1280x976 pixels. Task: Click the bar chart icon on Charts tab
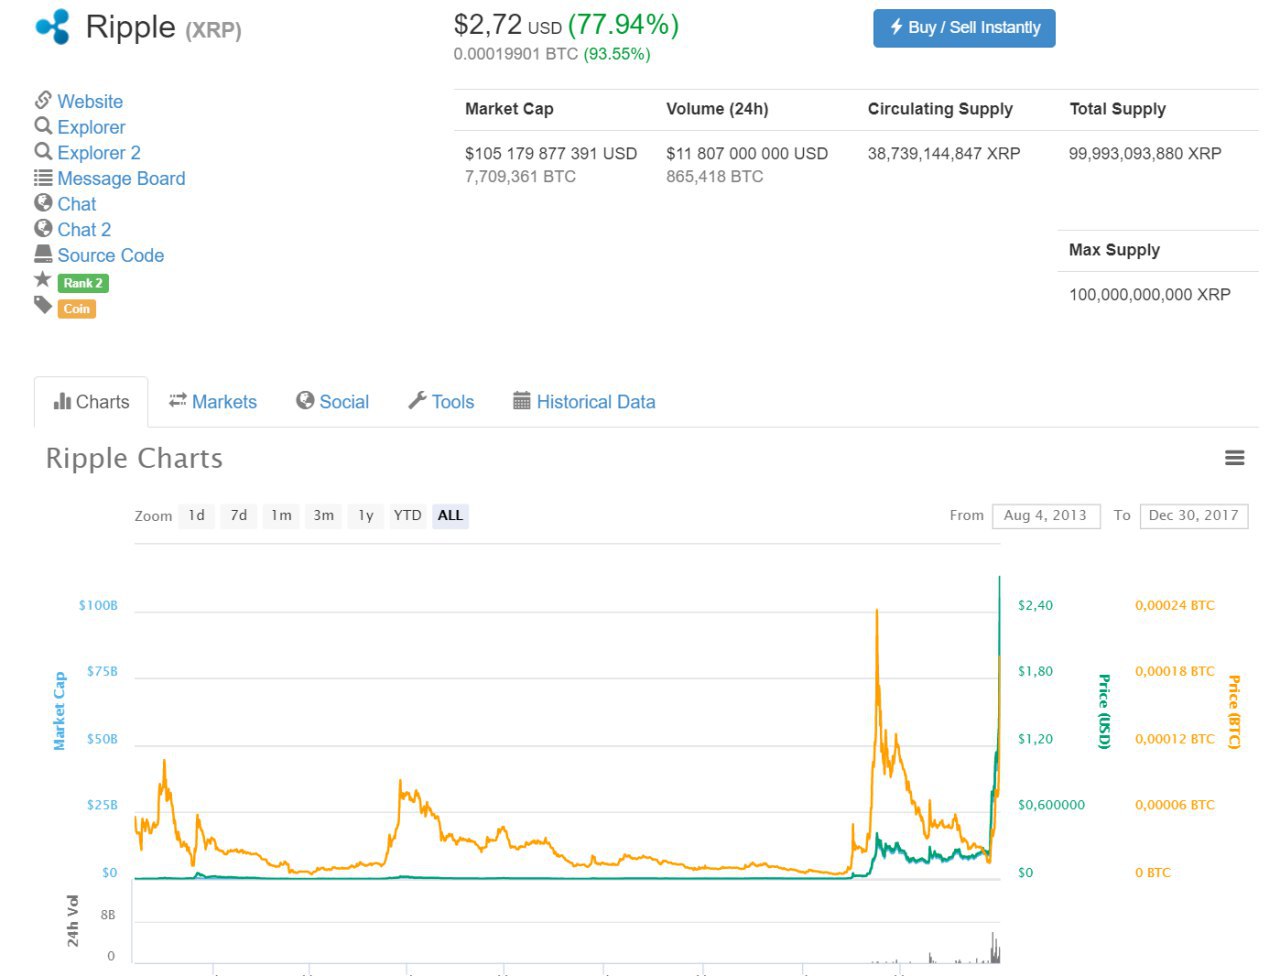(x=62, y=401)
